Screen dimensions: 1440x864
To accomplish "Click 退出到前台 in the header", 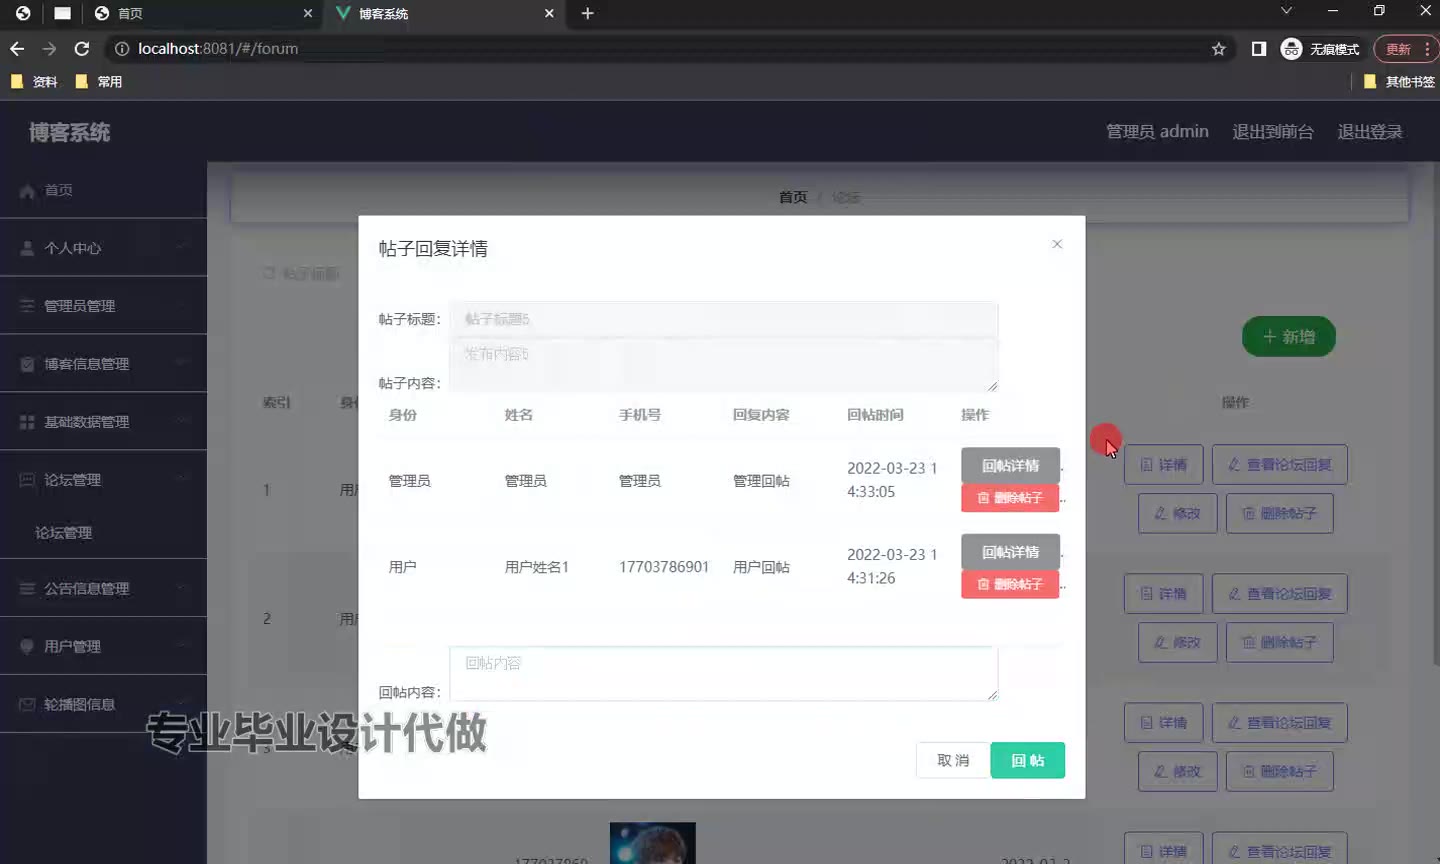I will (x=1273, y=132).
